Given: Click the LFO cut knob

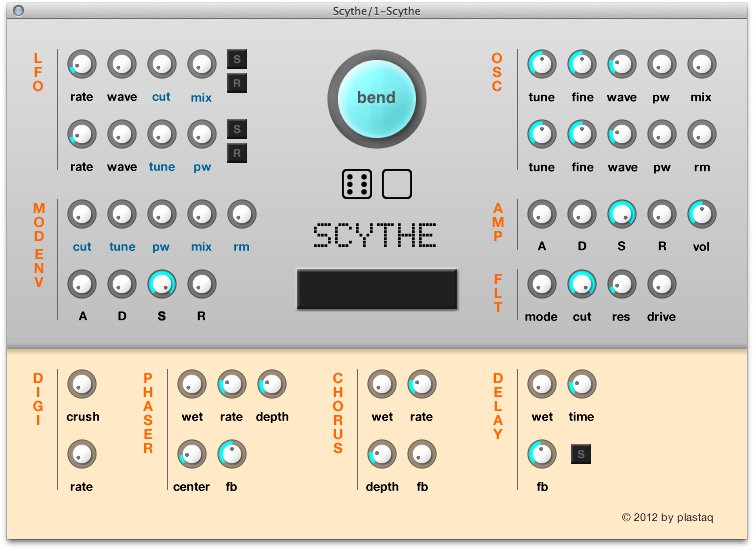Looking at the screenshot, I should [x=162, y=64].
